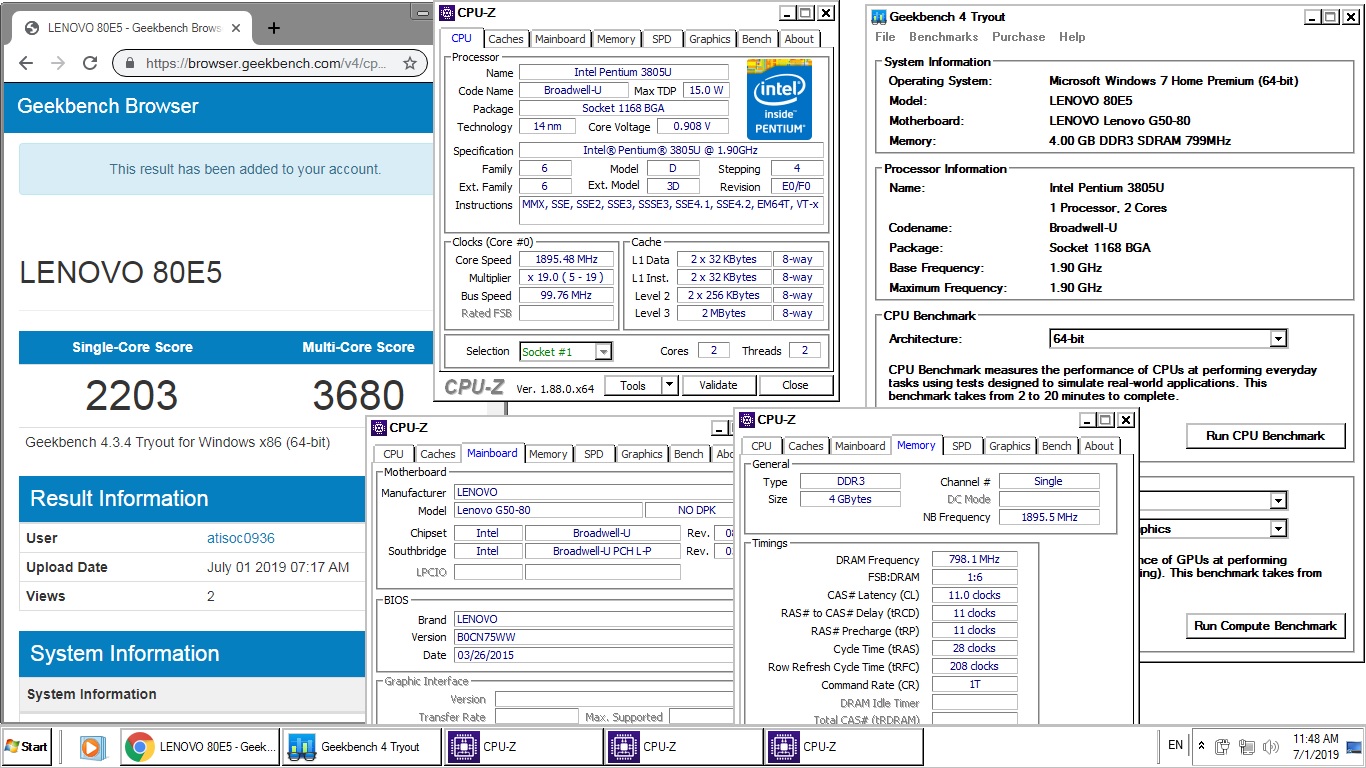Screen dimensions: 1366x768
Task: Click the Intel Inside Pentium logo in CPU-Z
Action: tap(779, 99)
